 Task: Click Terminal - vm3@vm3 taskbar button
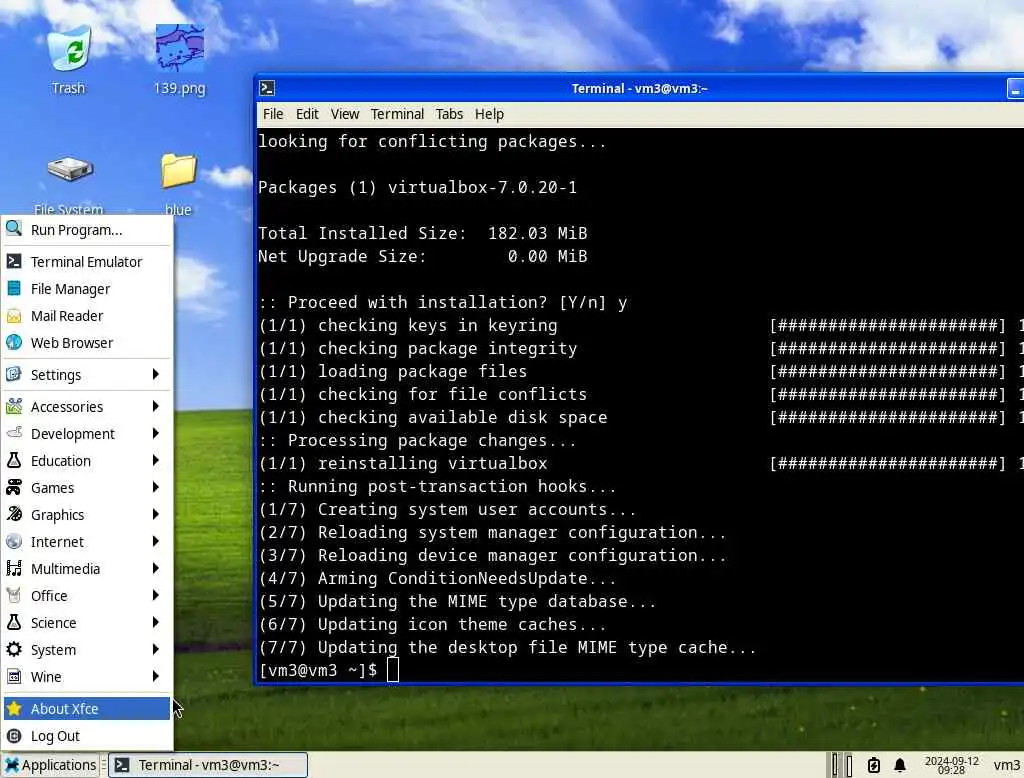[208, 765]
